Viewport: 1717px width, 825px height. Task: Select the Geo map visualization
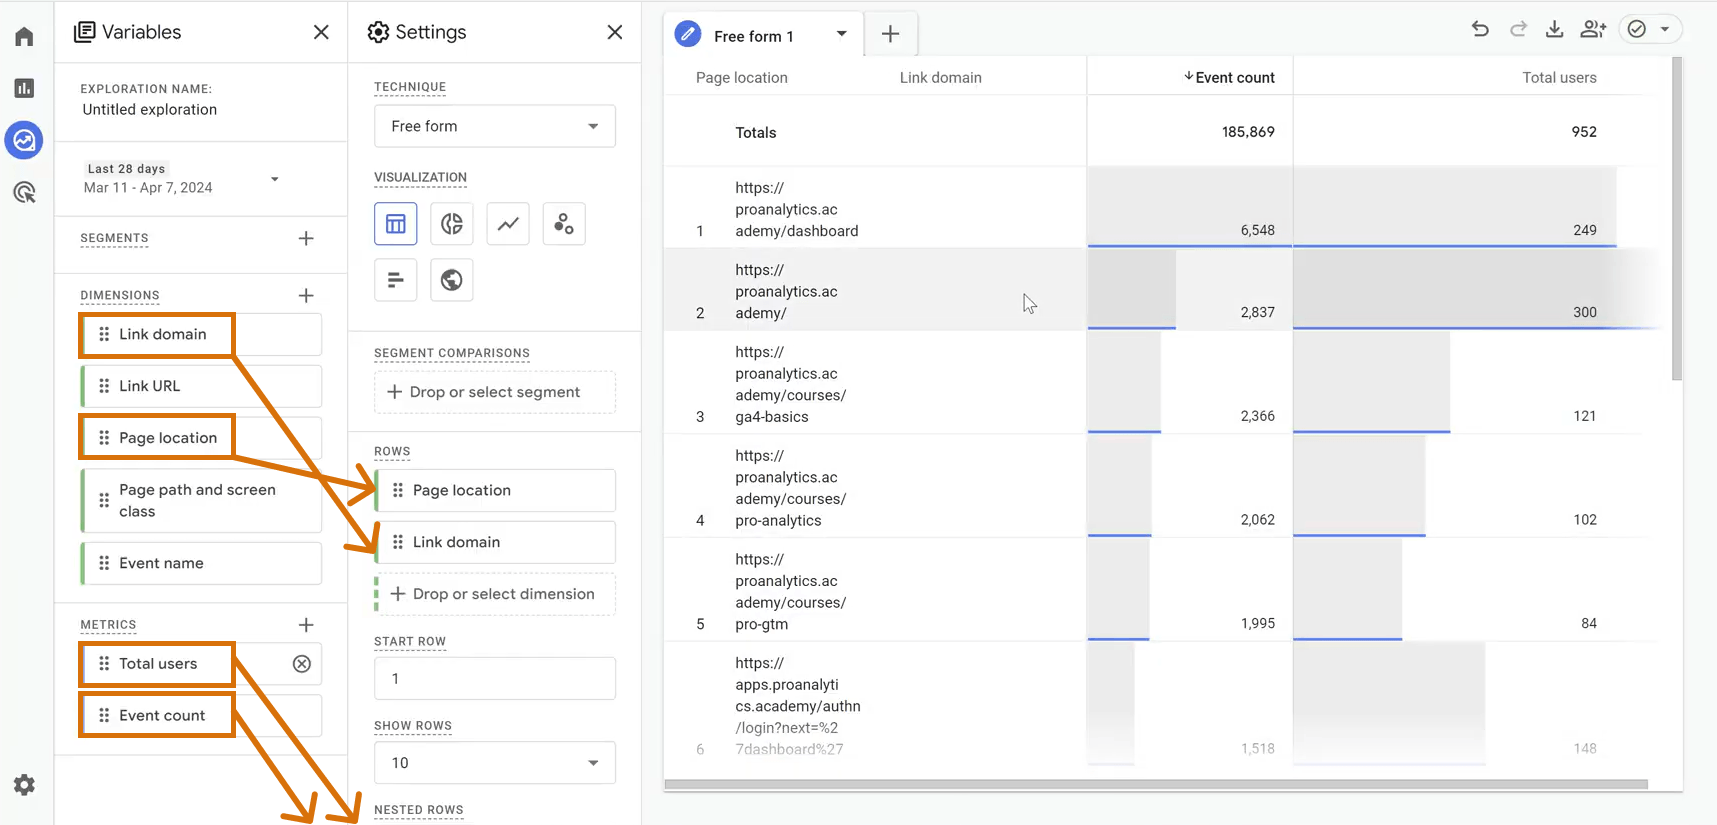point(452,280)
